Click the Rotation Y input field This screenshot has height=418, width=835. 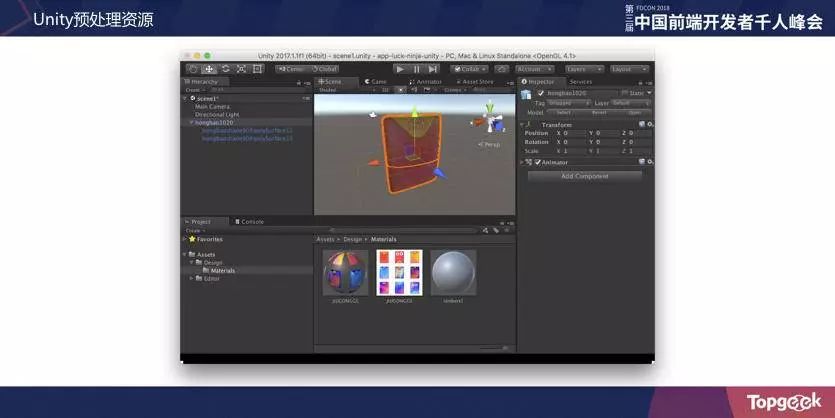(607, 142)
